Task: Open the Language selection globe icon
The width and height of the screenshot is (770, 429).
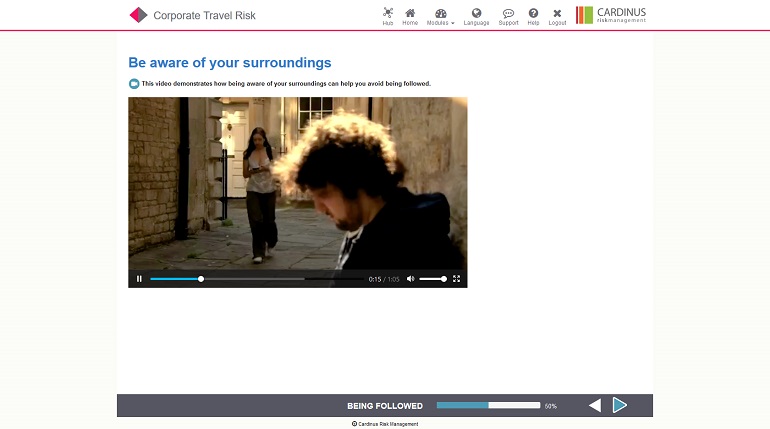Action: pos(476,16)
